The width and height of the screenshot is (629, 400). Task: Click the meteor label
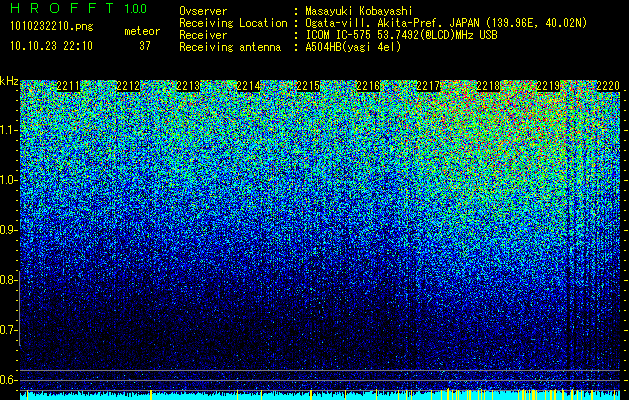142,31
